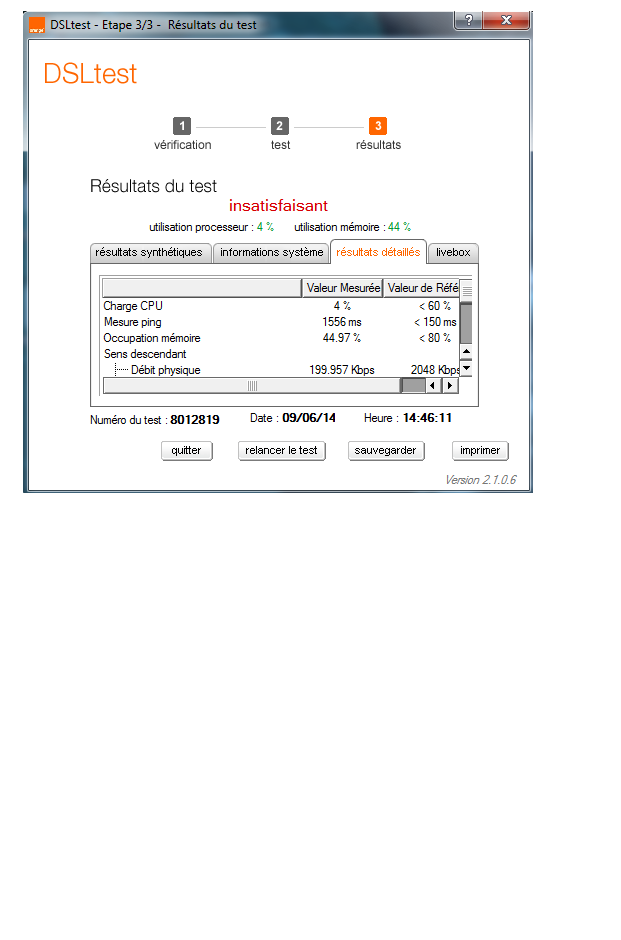Screen dimensions: 621x940
Task: Click the Valeur de Référence column header
Action: 421,288
